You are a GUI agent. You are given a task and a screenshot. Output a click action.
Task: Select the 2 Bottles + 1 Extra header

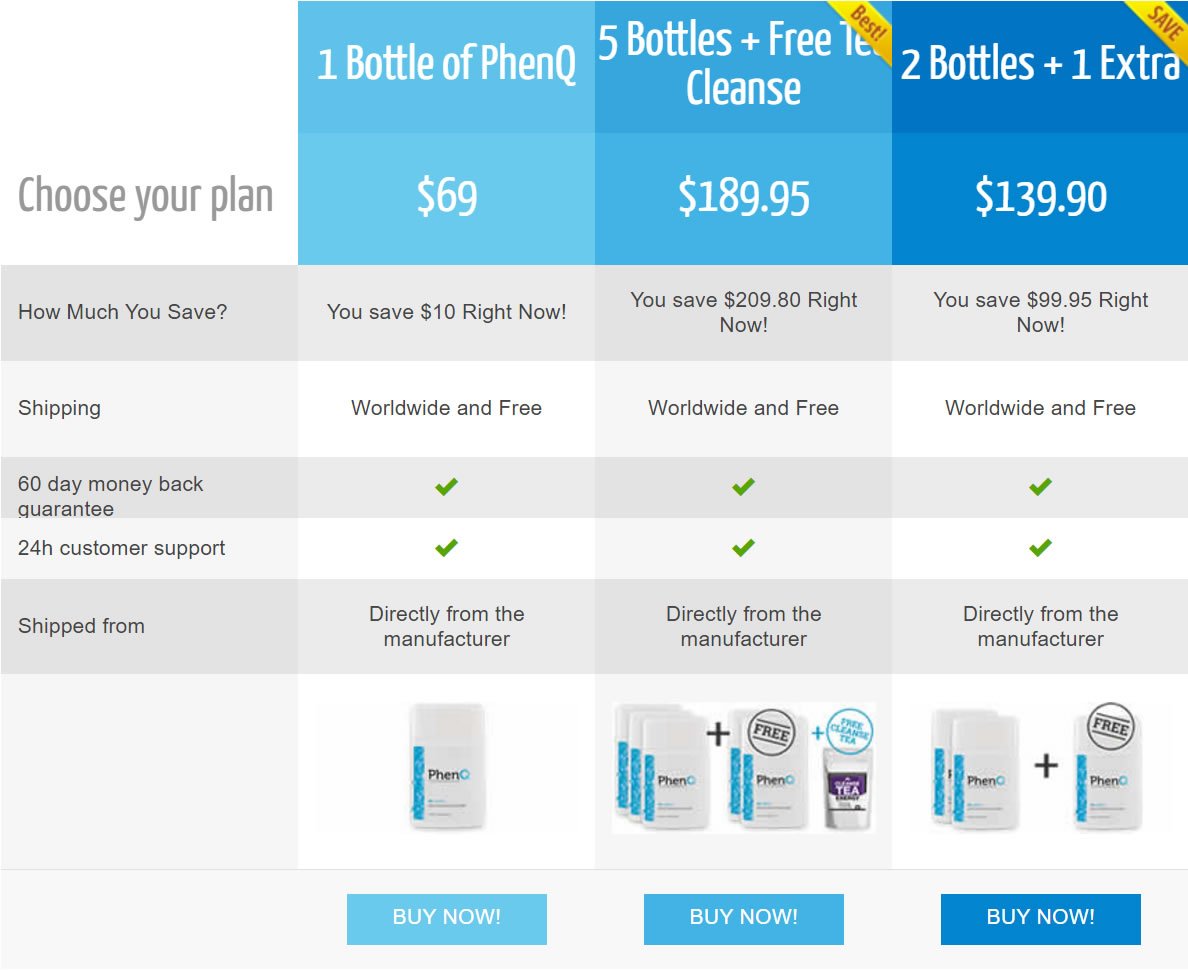[x=1040, y=67]
